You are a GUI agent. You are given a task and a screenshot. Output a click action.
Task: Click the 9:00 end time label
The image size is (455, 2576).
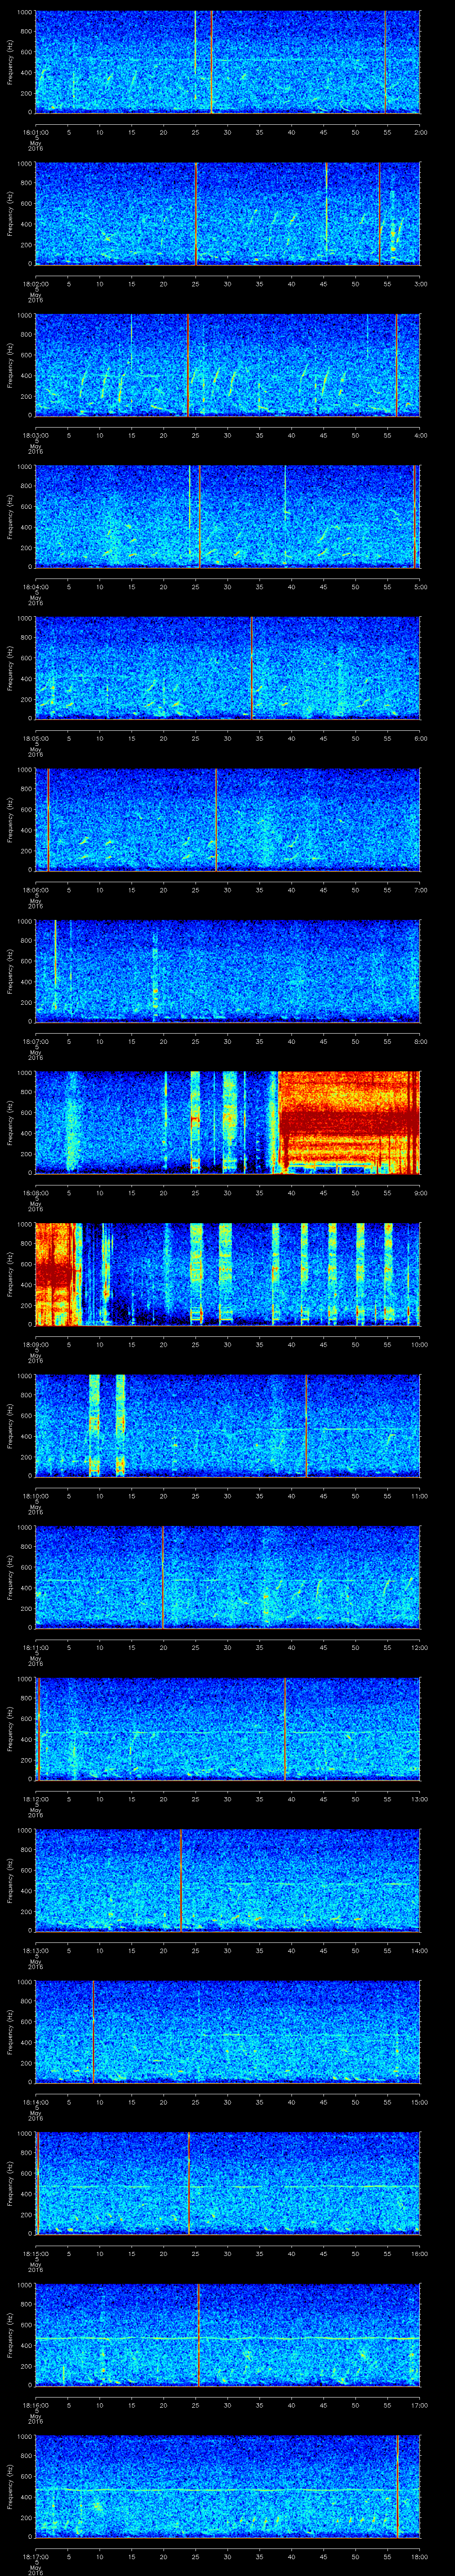click(x=420, y=1193)
